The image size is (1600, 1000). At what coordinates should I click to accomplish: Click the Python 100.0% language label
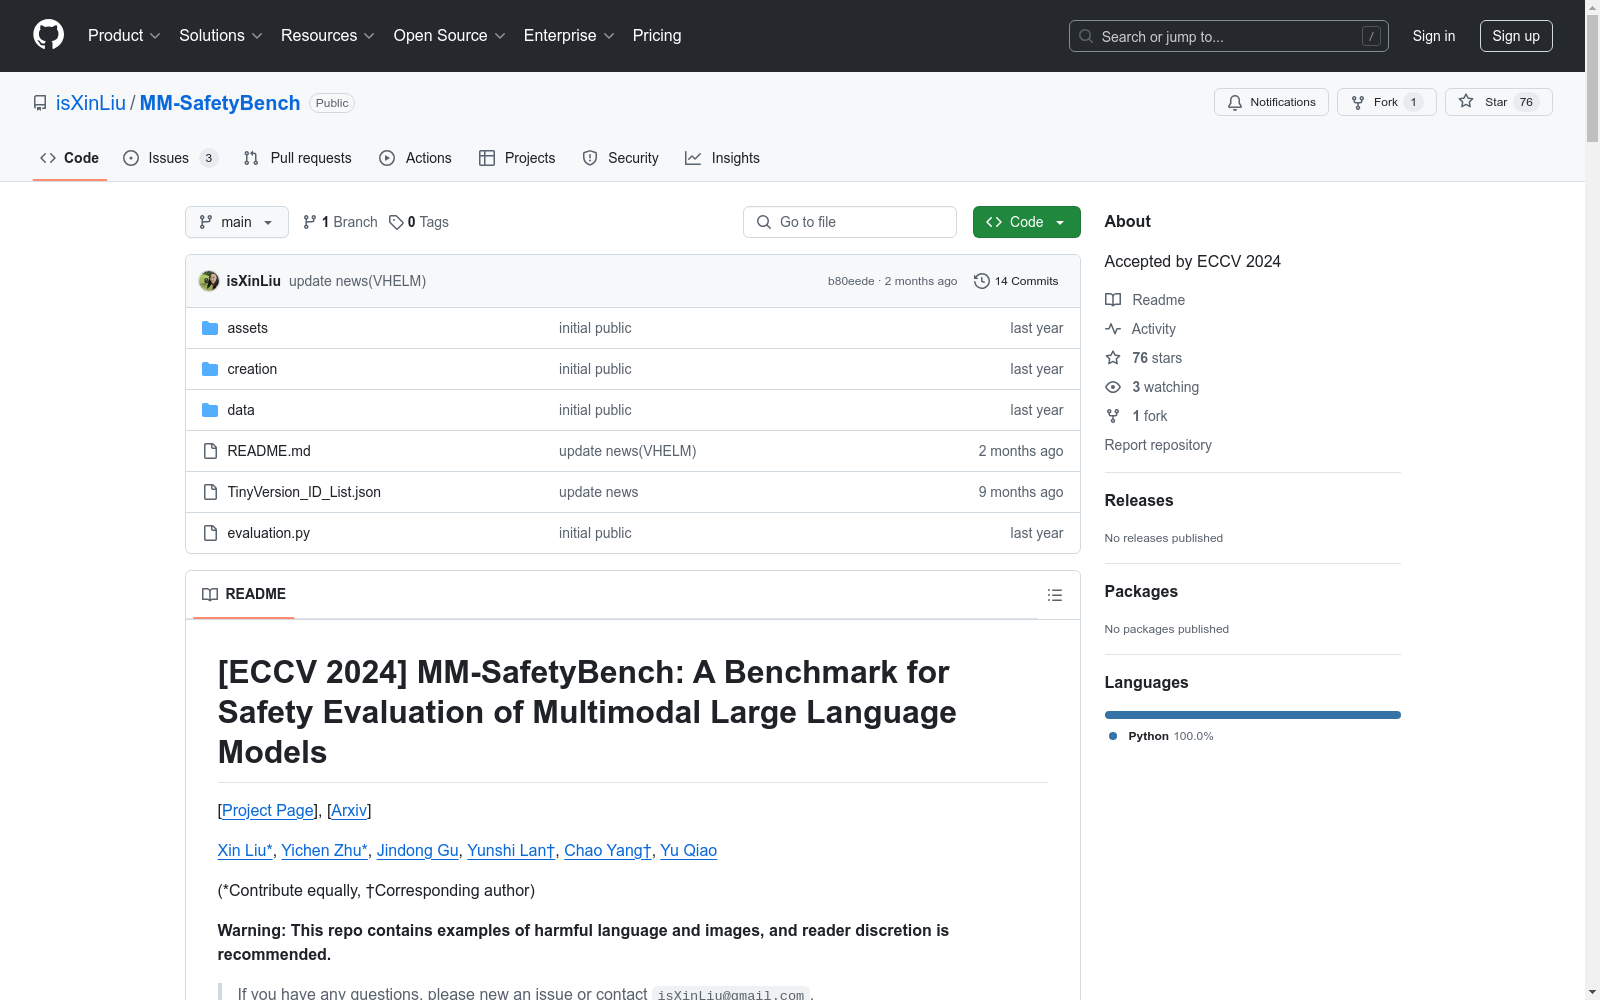tap(1170, 736)
